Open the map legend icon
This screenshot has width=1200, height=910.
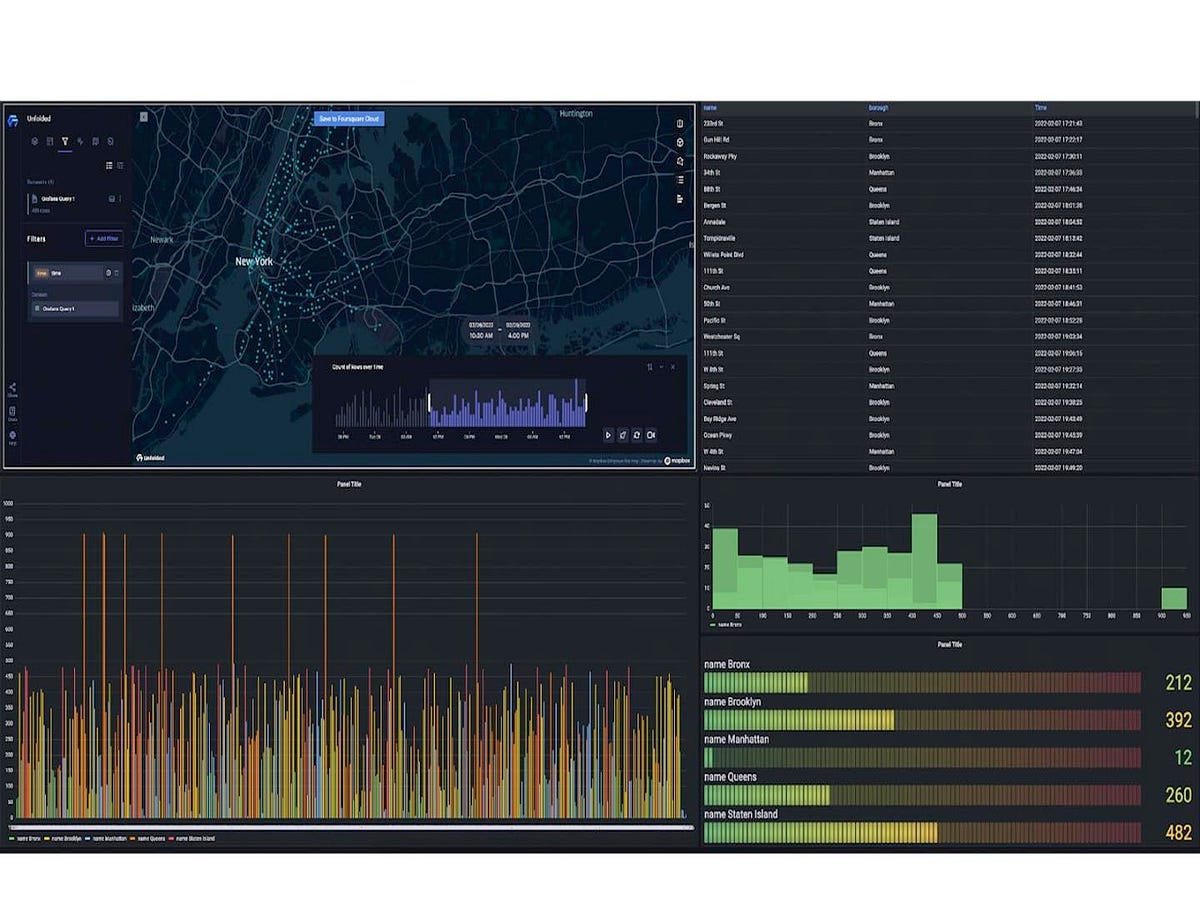tap(681, 179)
